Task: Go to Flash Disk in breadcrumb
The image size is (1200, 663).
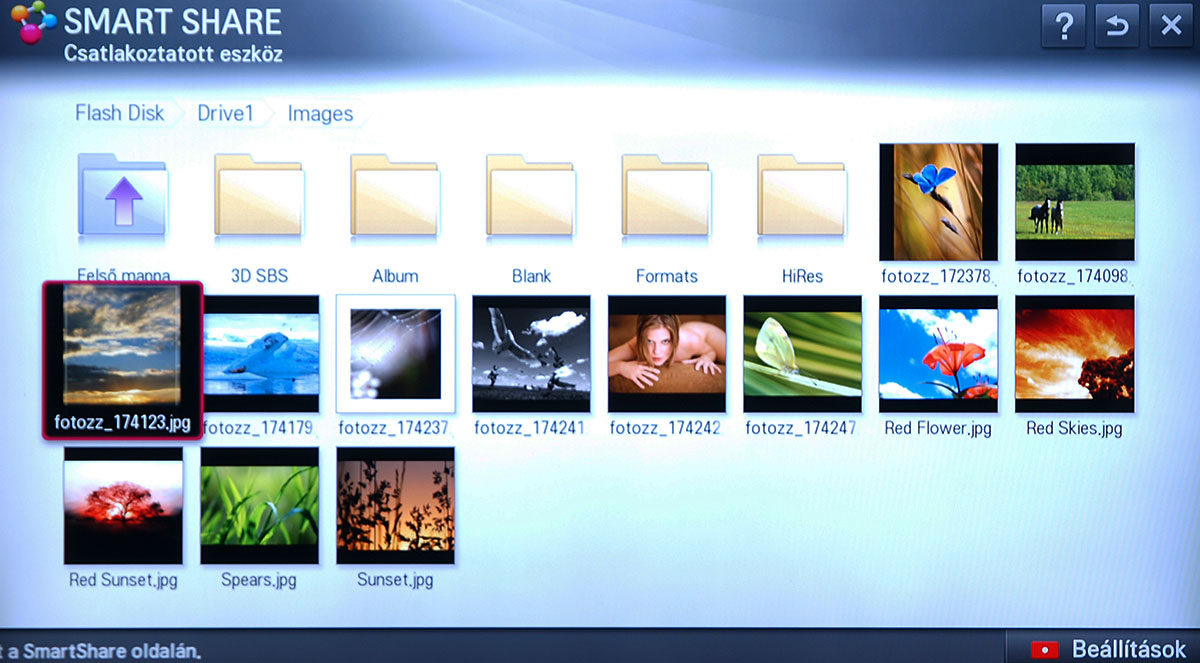Action: 119,113
